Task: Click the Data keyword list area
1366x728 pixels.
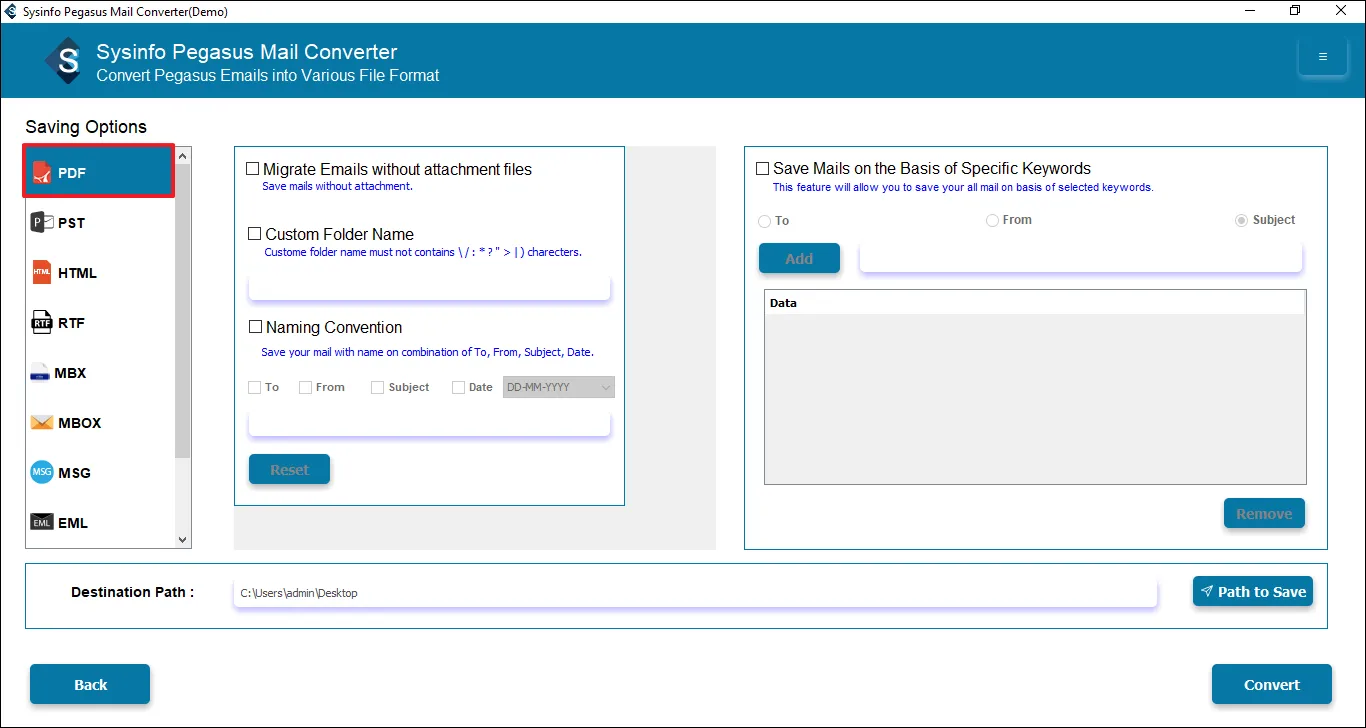Action: [x=1035, y=399]
